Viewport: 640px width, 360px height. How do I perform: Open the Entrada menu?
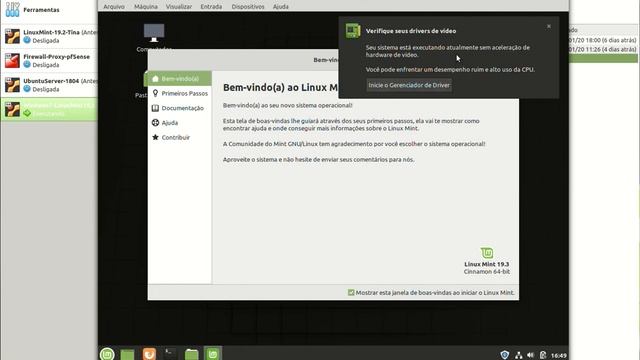click(x=211, y=7)
